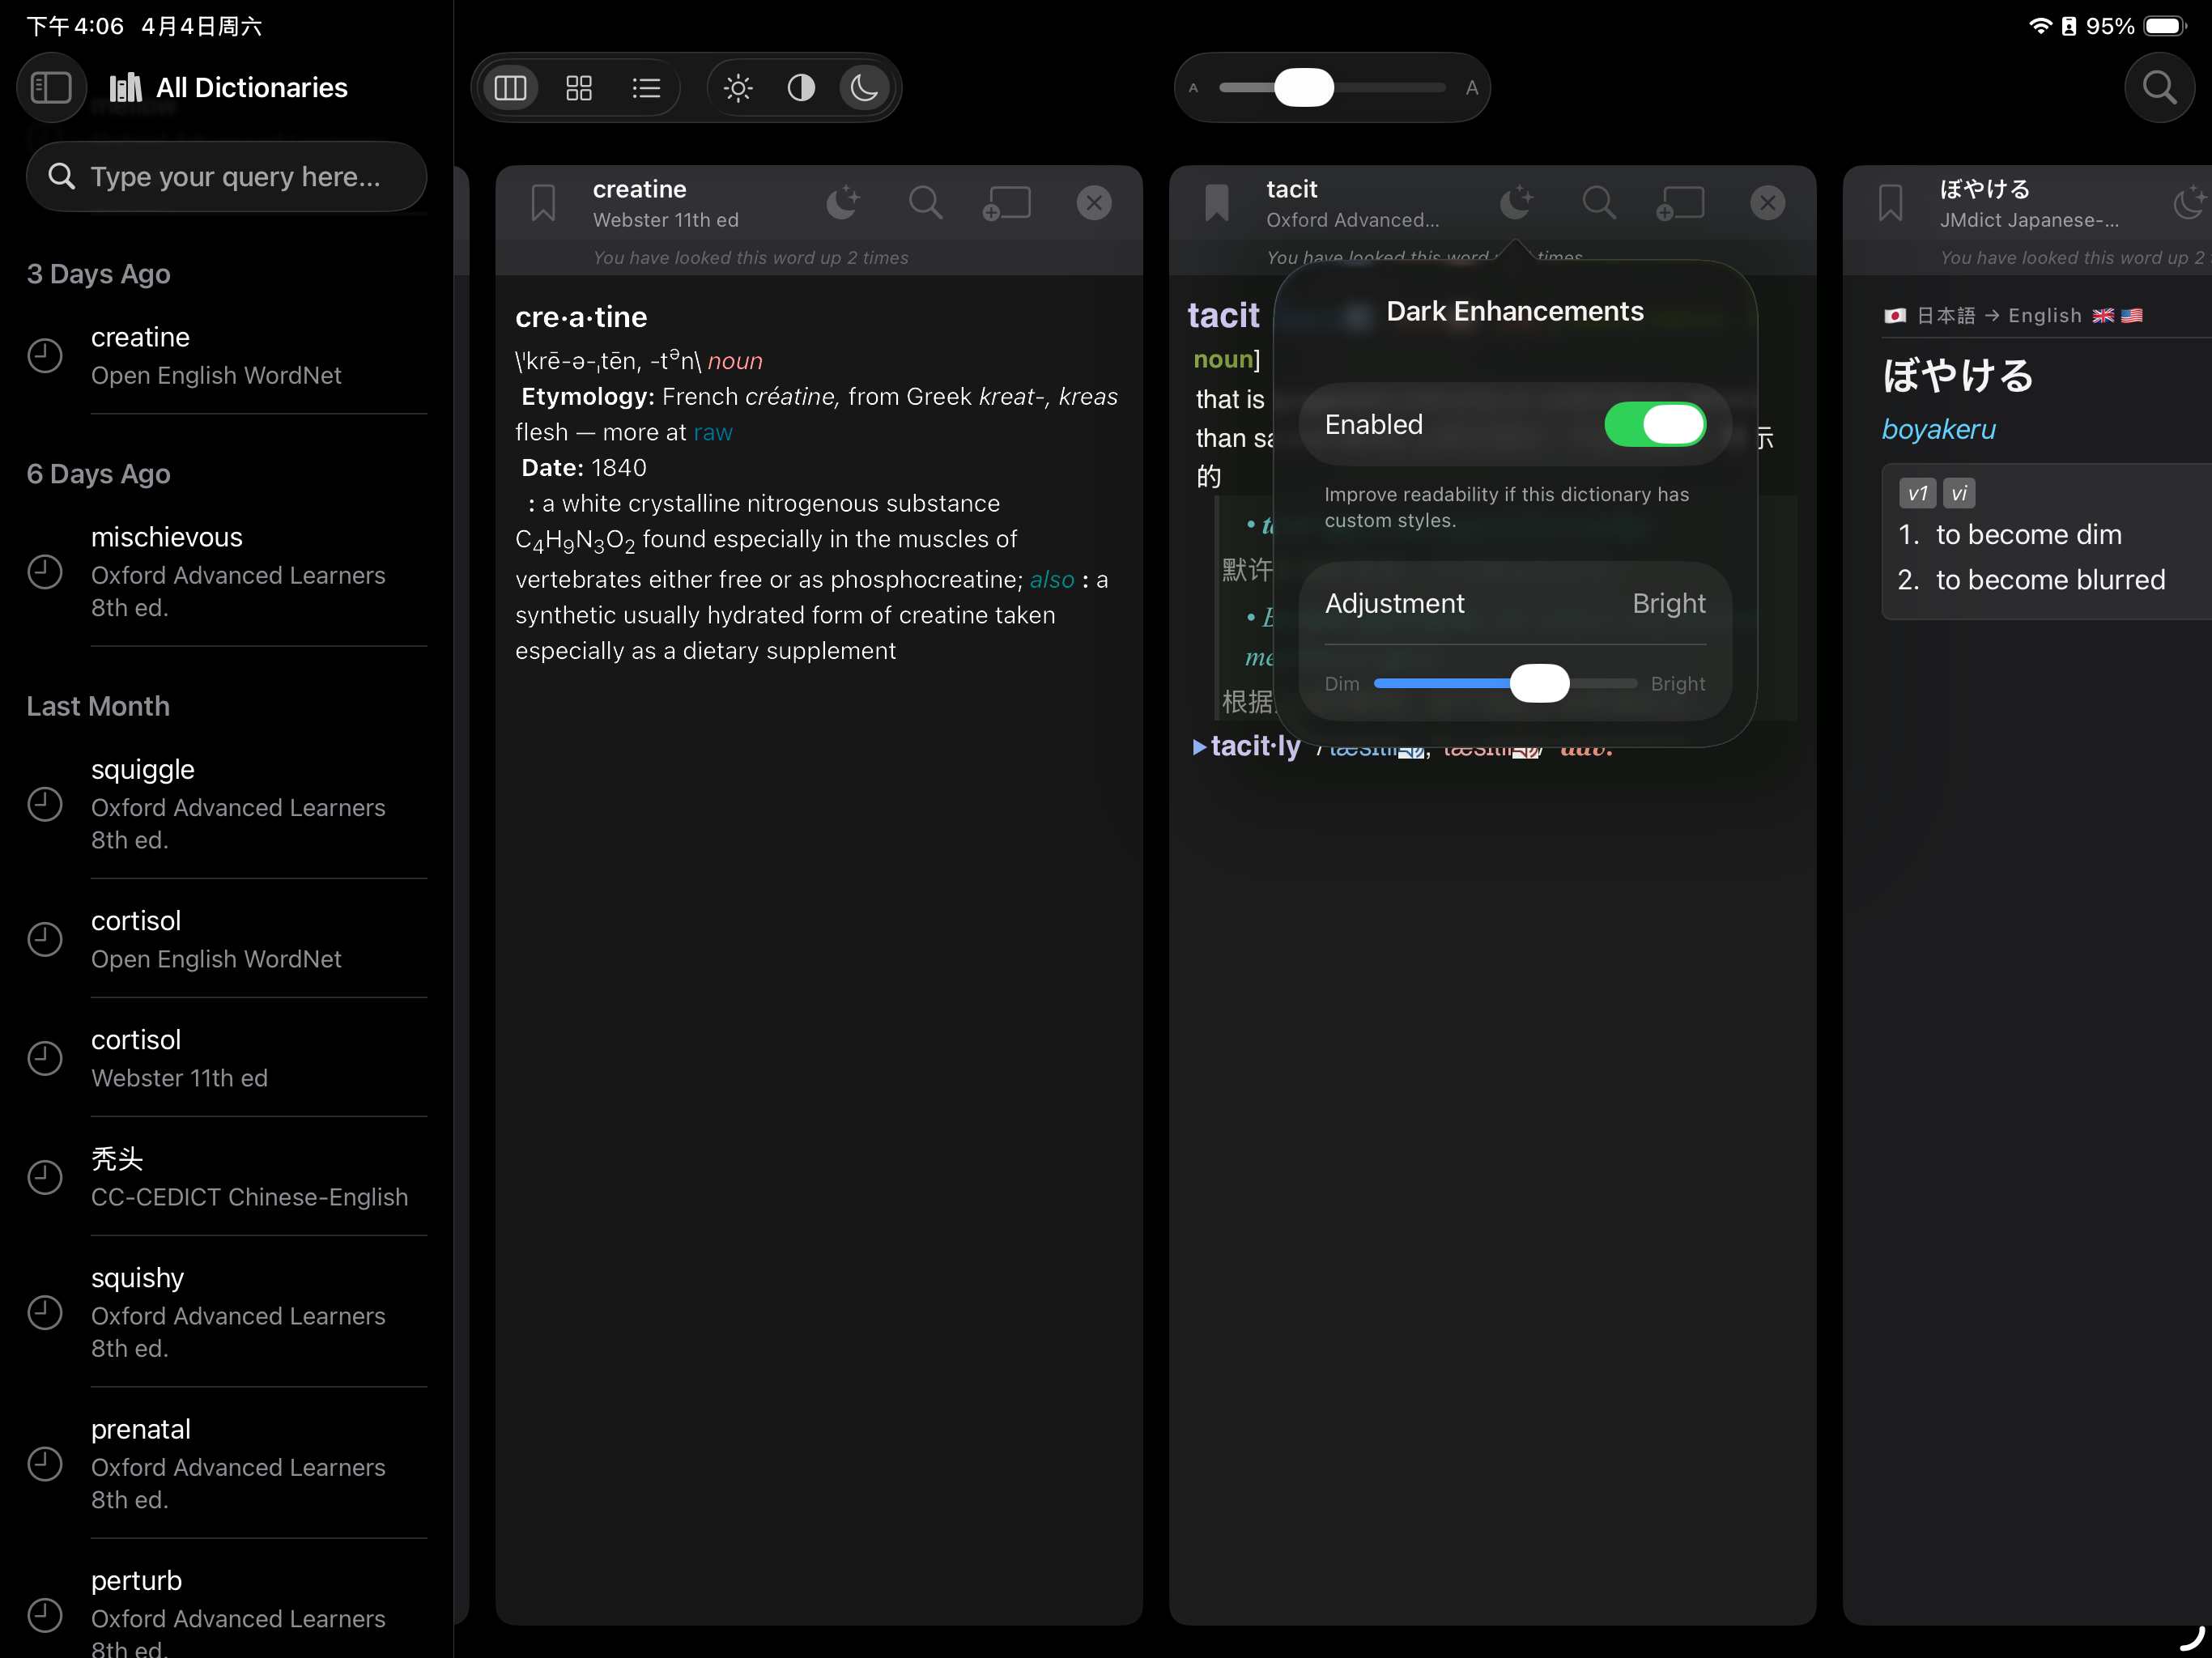Switch to grid layout view

pyautogui.click(x=579, y=88)
